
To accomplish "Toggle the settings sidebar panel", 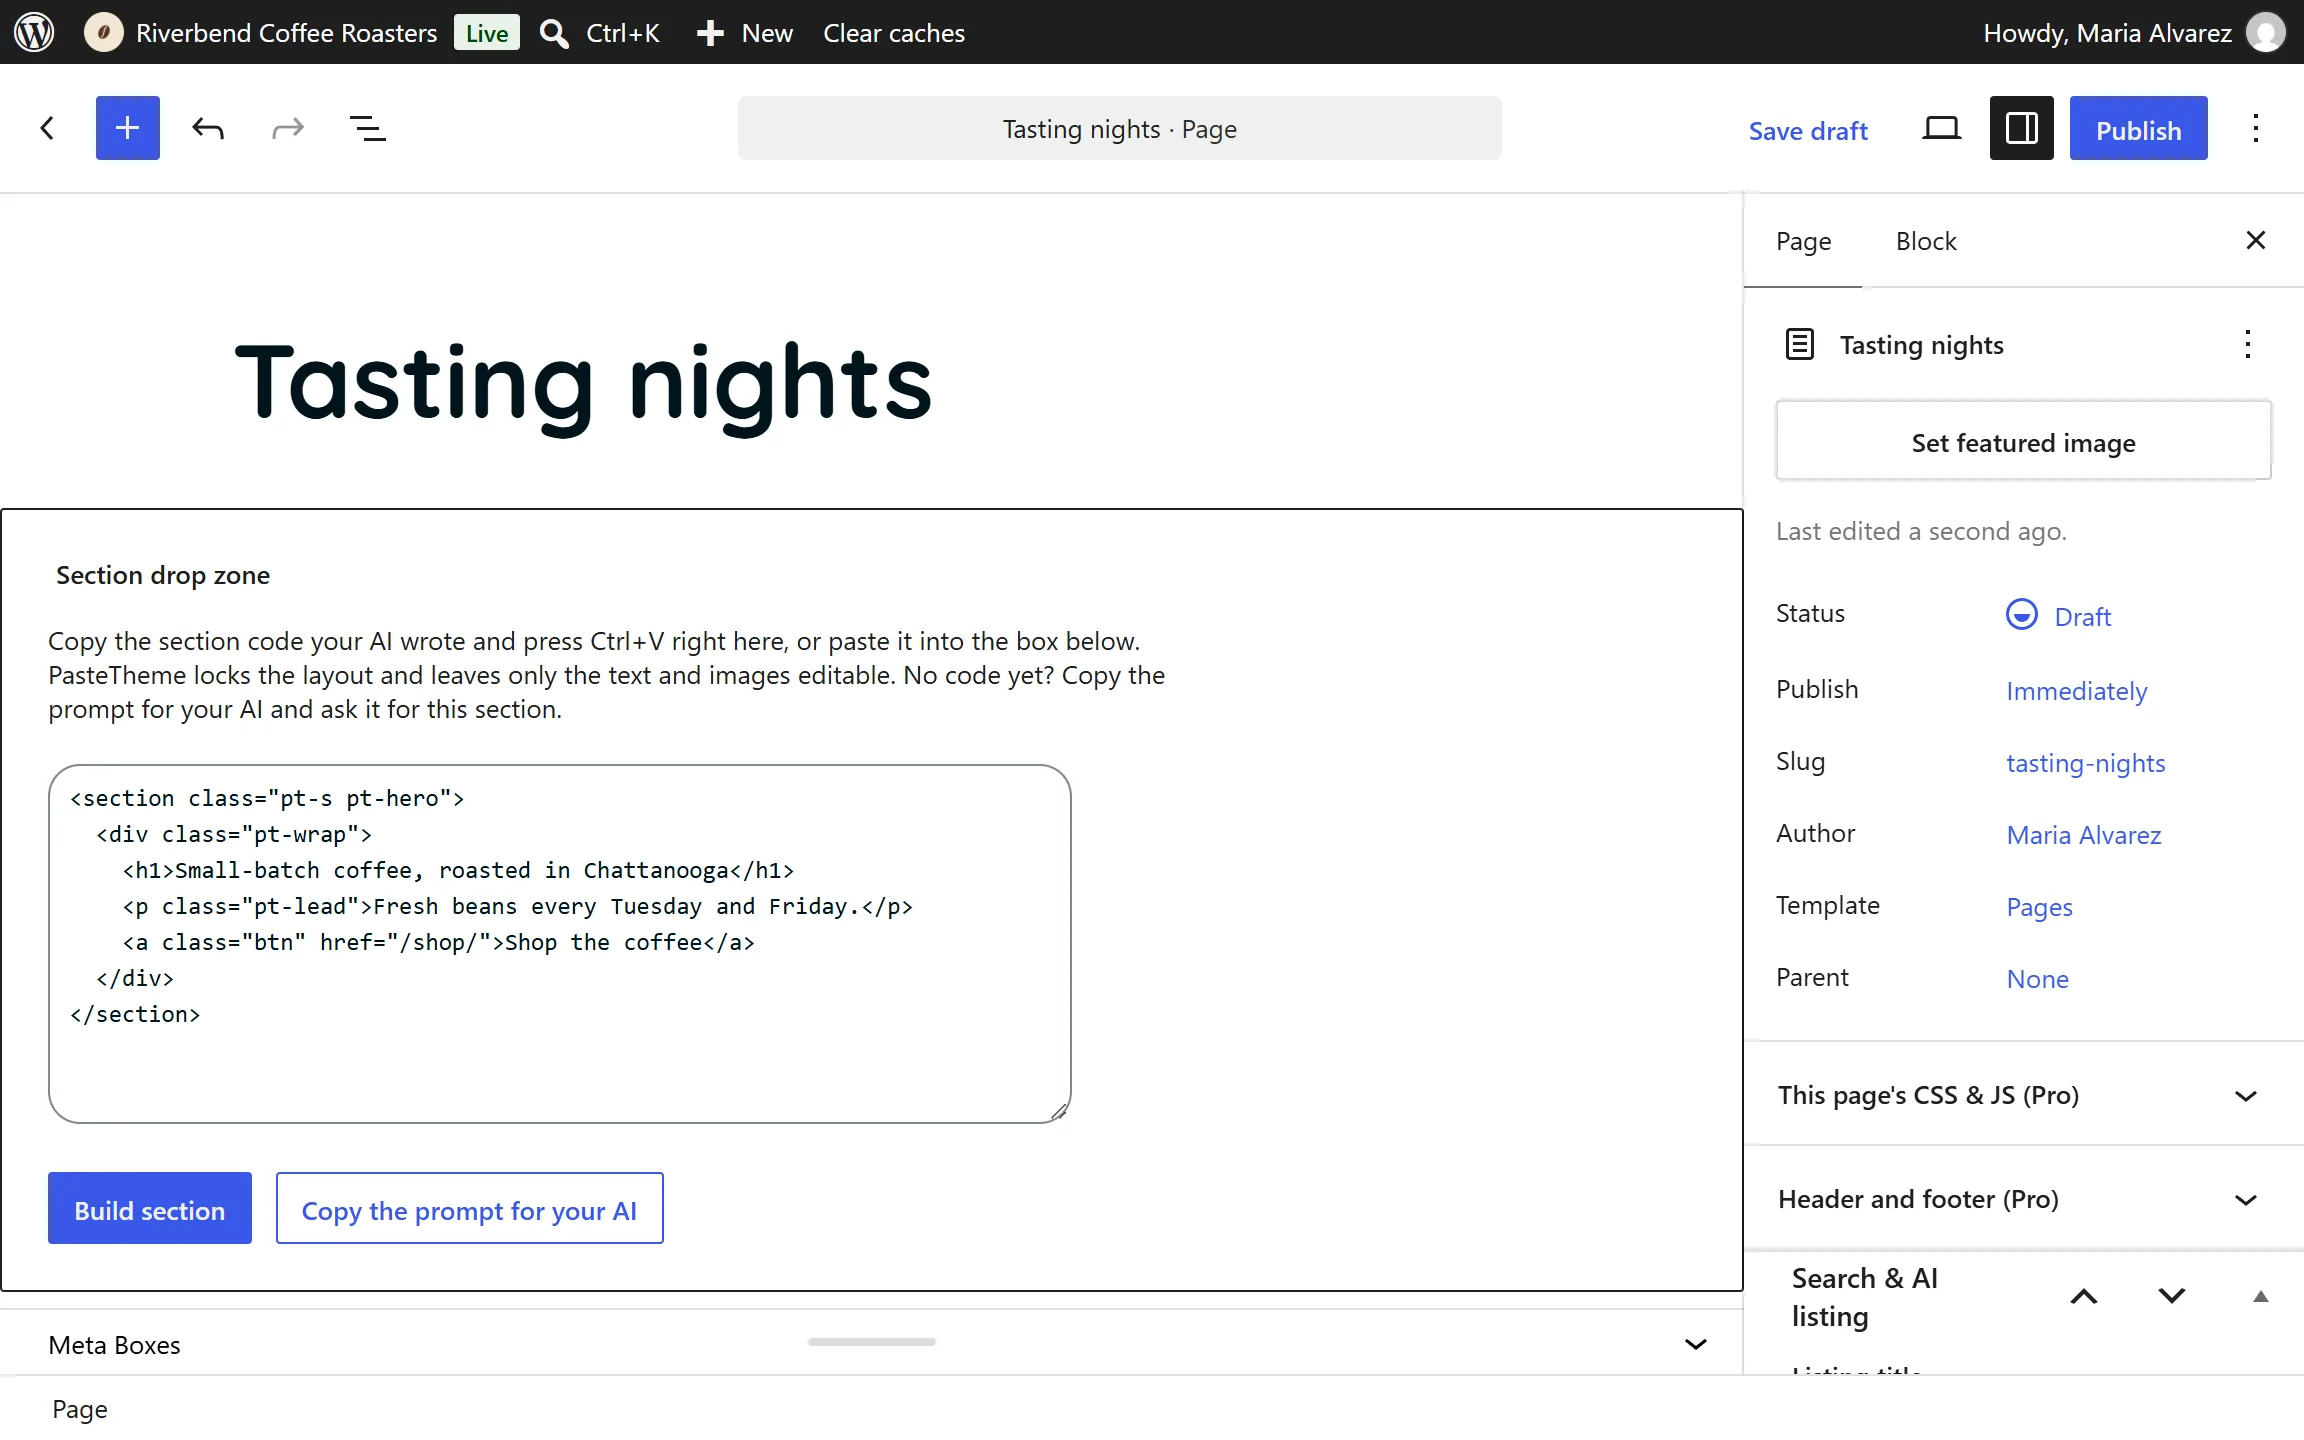I will pos(2022,128).
